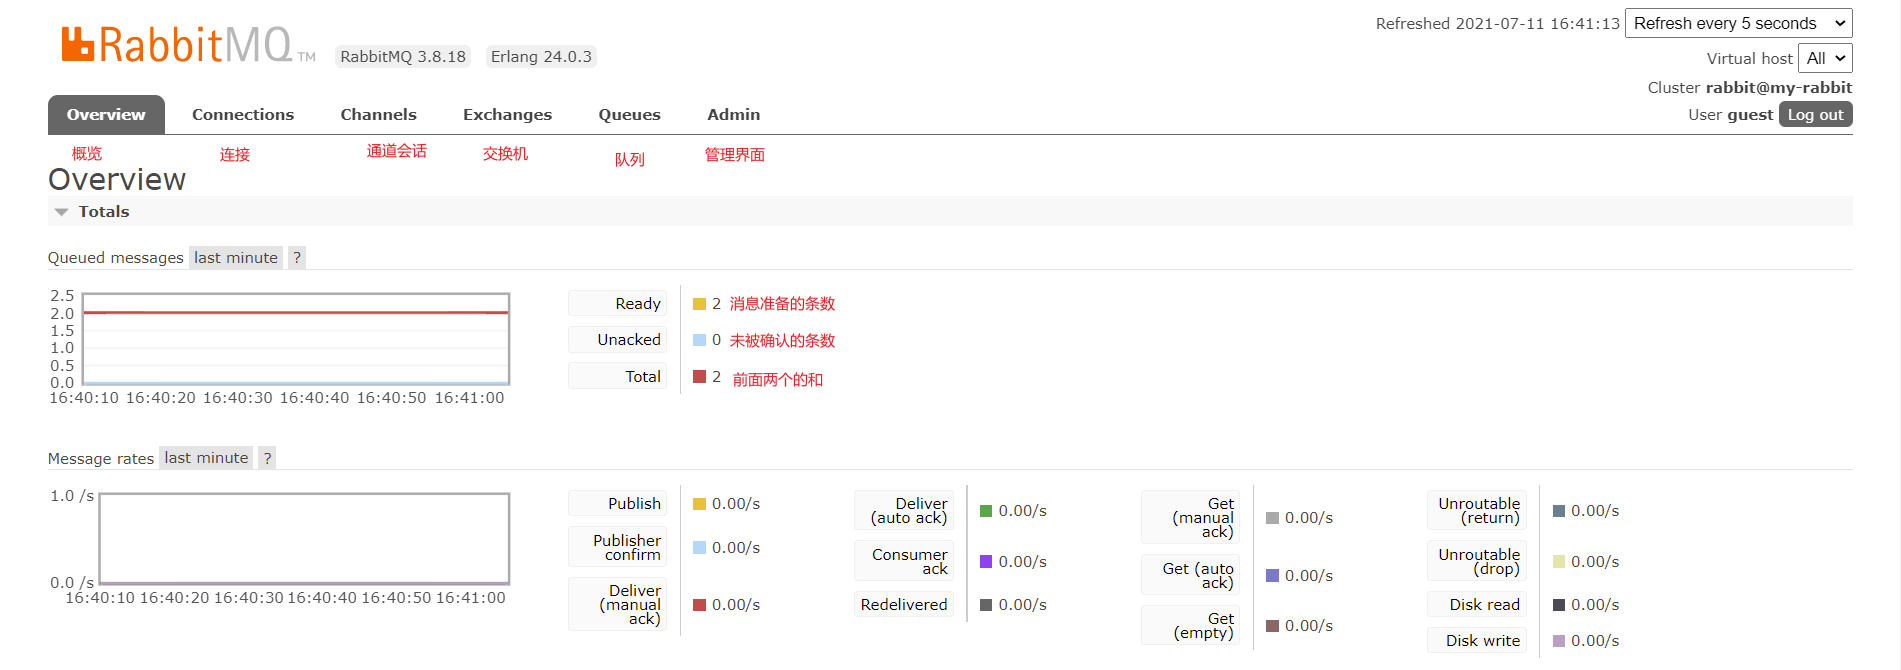The image size is (1901, 670).
Task: Switch to the Admin tab
Action: coord(733,115)
